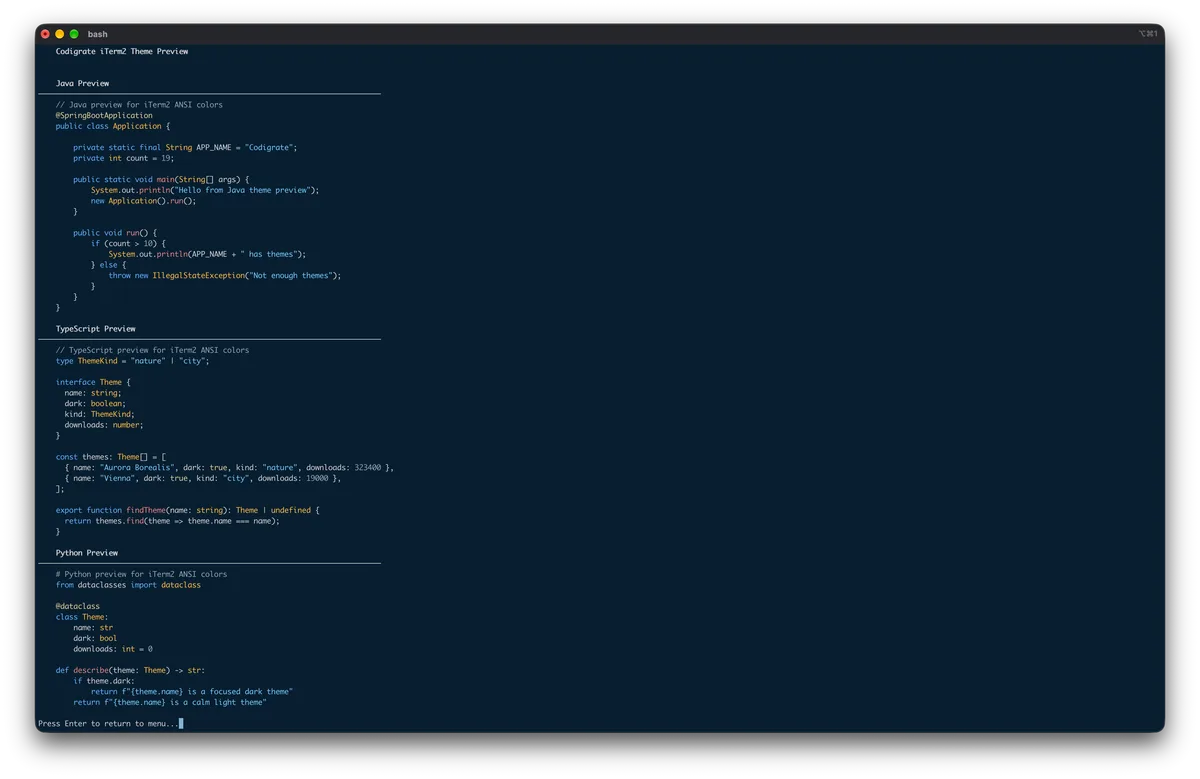Image resolution: width=1200 pixels, height=779 pixels.
Task: Click the "TypeScript Preview" section heading
Action: [95, 328]
